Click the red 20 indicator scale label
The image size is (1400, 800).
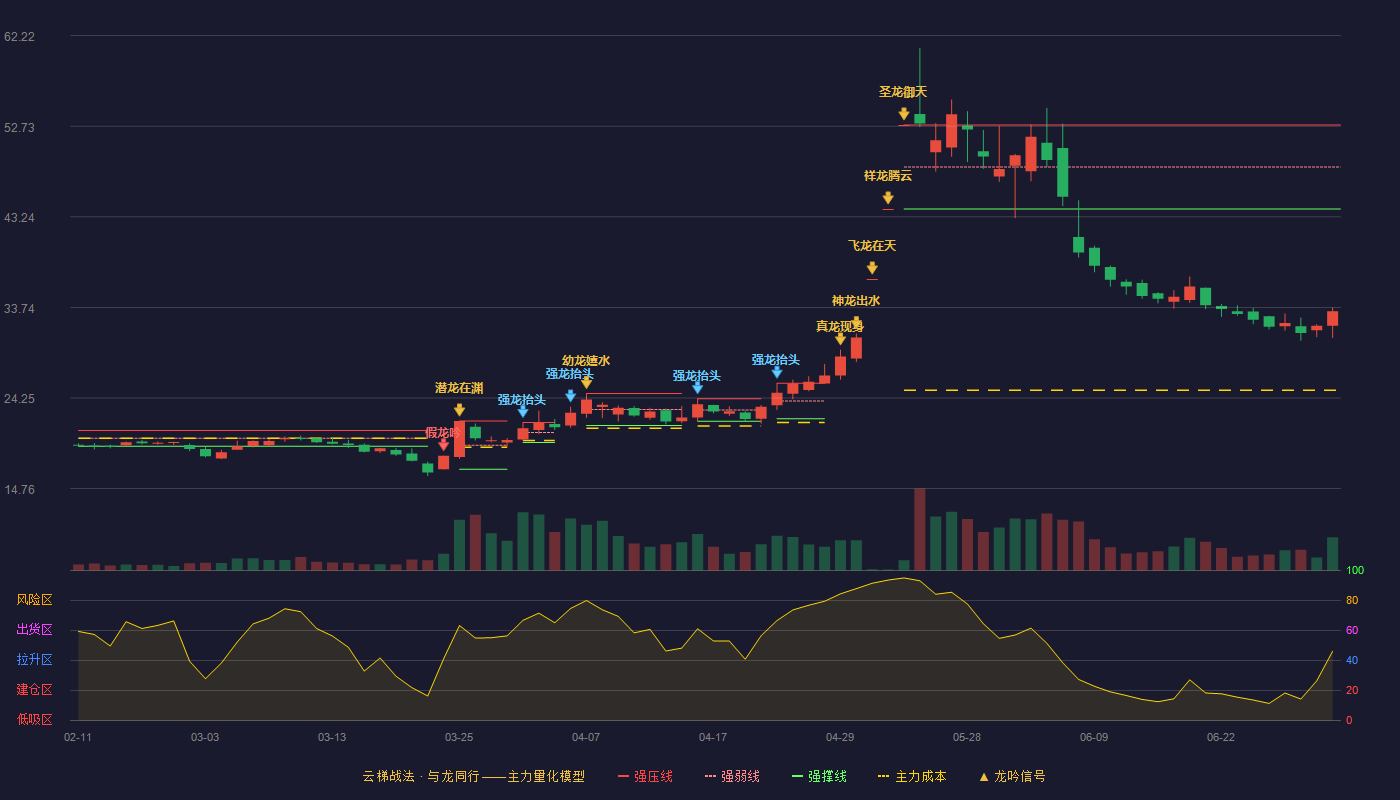point(1352,690)
